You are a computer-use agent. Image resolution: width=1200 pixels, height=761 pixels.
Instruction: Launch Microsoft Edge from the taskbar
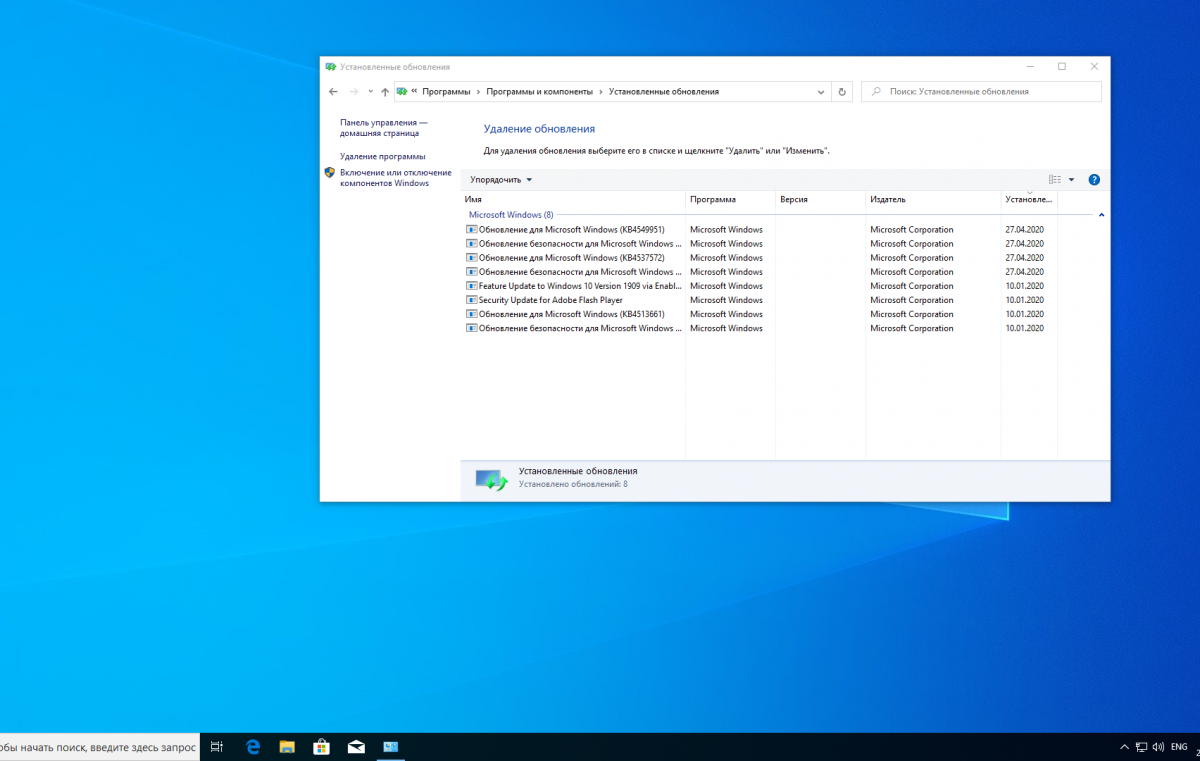point(253,747)
